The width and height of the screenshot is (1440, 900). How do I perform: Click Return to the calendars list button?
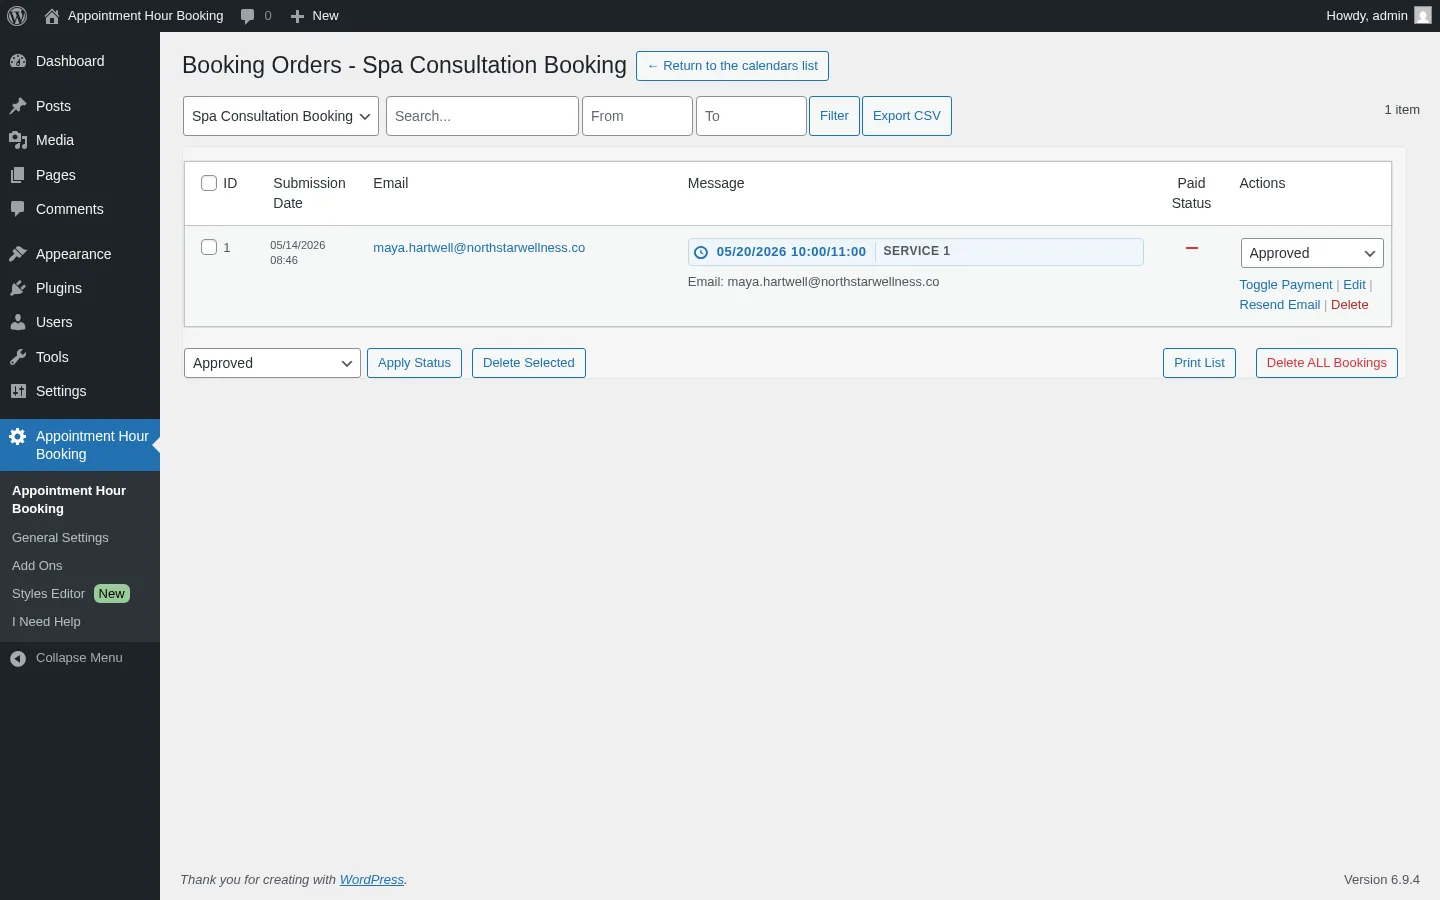tap(732, 66)
